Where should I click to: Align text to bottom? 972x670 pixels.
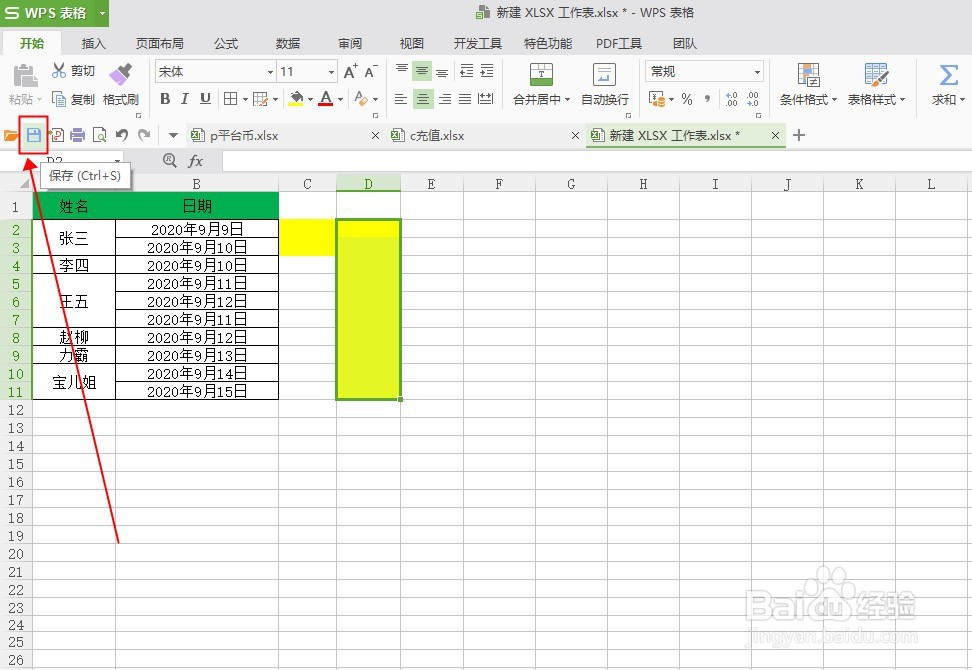point(442,71)
